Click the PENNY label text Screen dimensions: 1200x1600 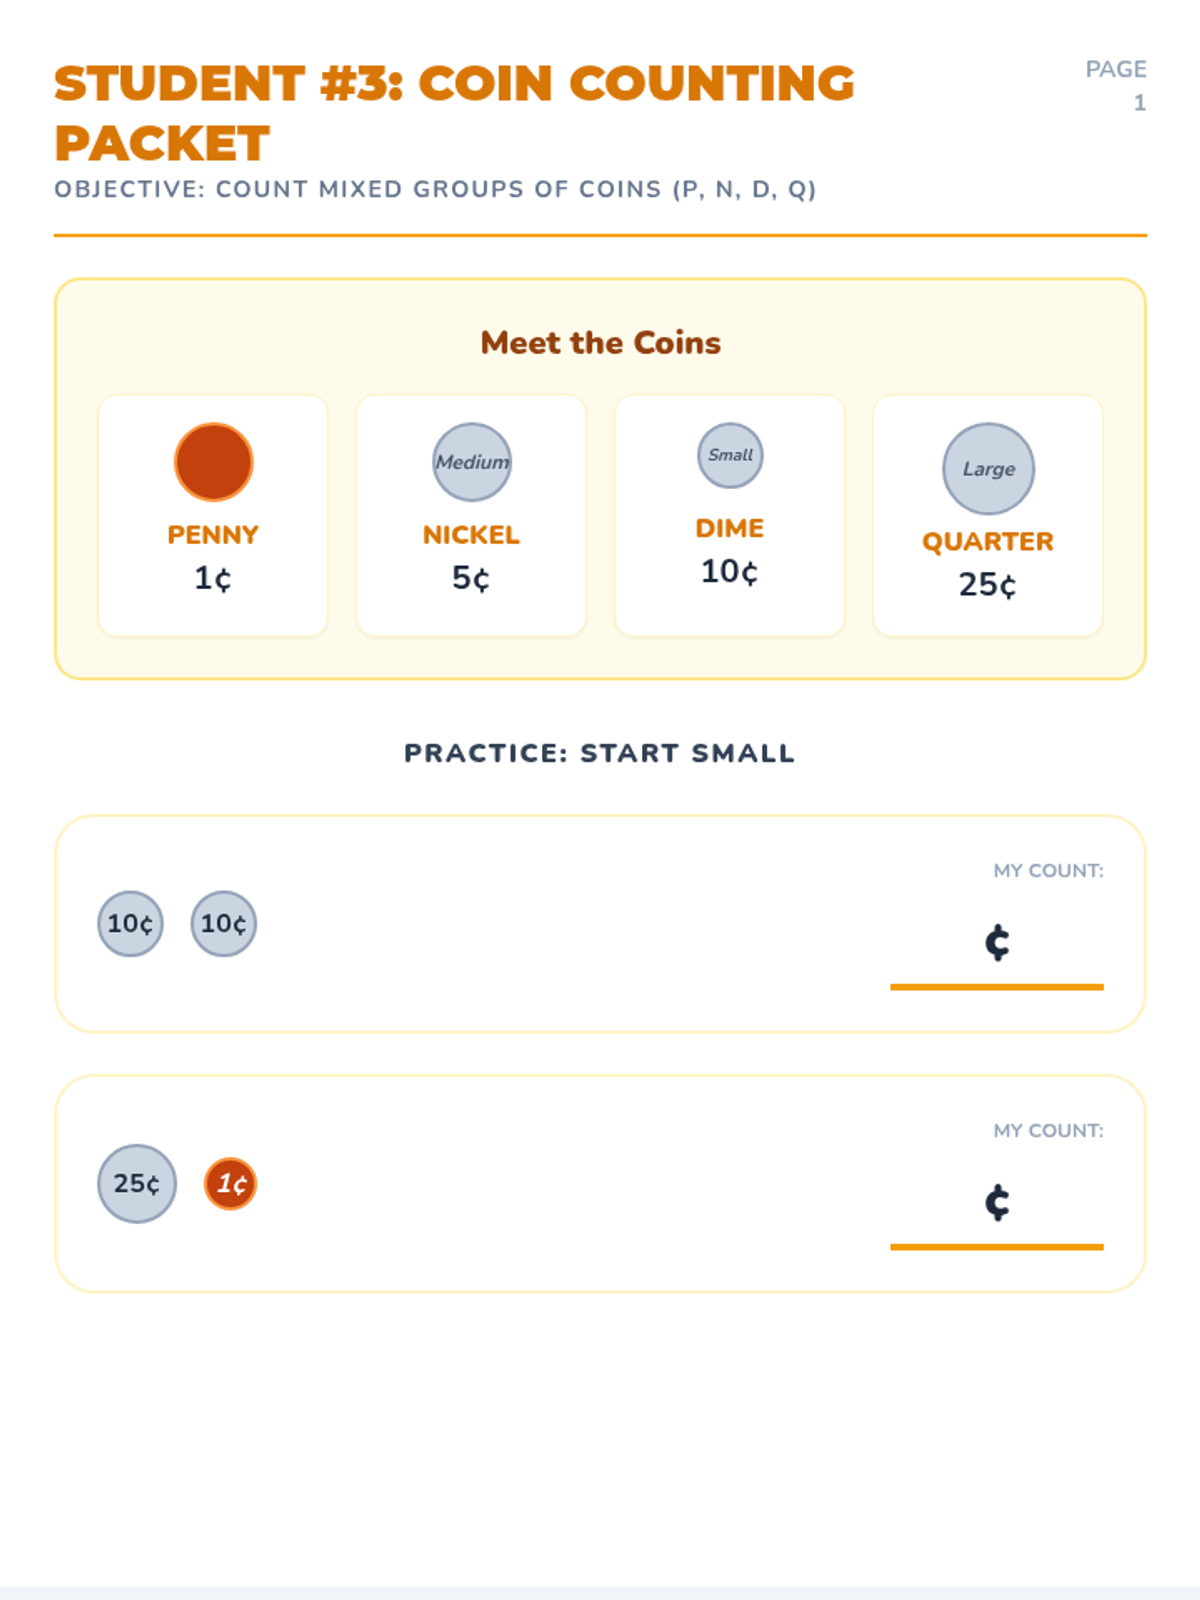point(213,534)
